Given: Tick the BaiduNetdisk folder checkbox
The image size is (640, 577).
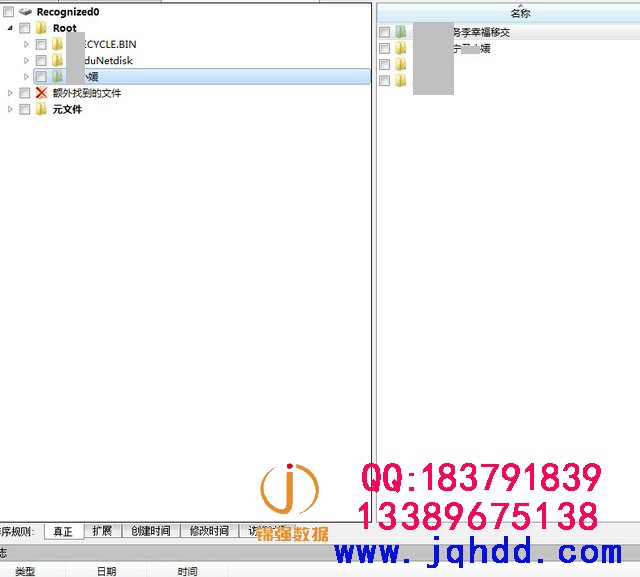Looking at the screenshot, I should point(41,60).
